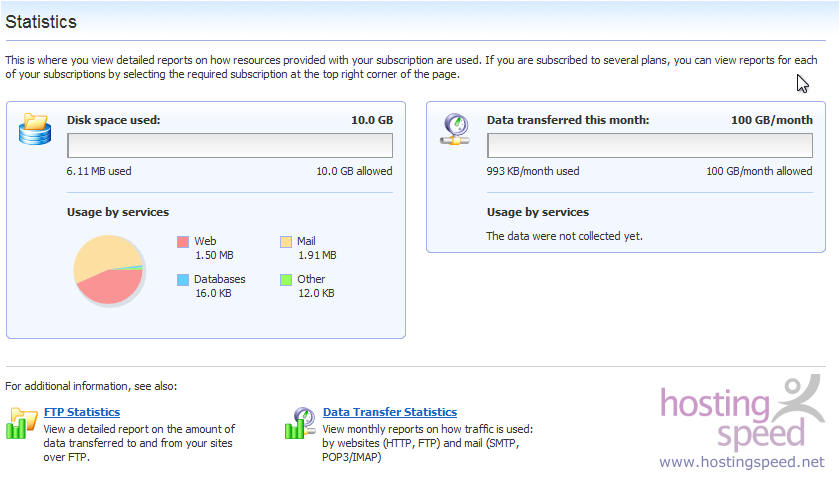Image resolution: width=840 pixels, height=480 pixels.
Task: Click the hosting speed logo
Action: [x=742, y=412]
